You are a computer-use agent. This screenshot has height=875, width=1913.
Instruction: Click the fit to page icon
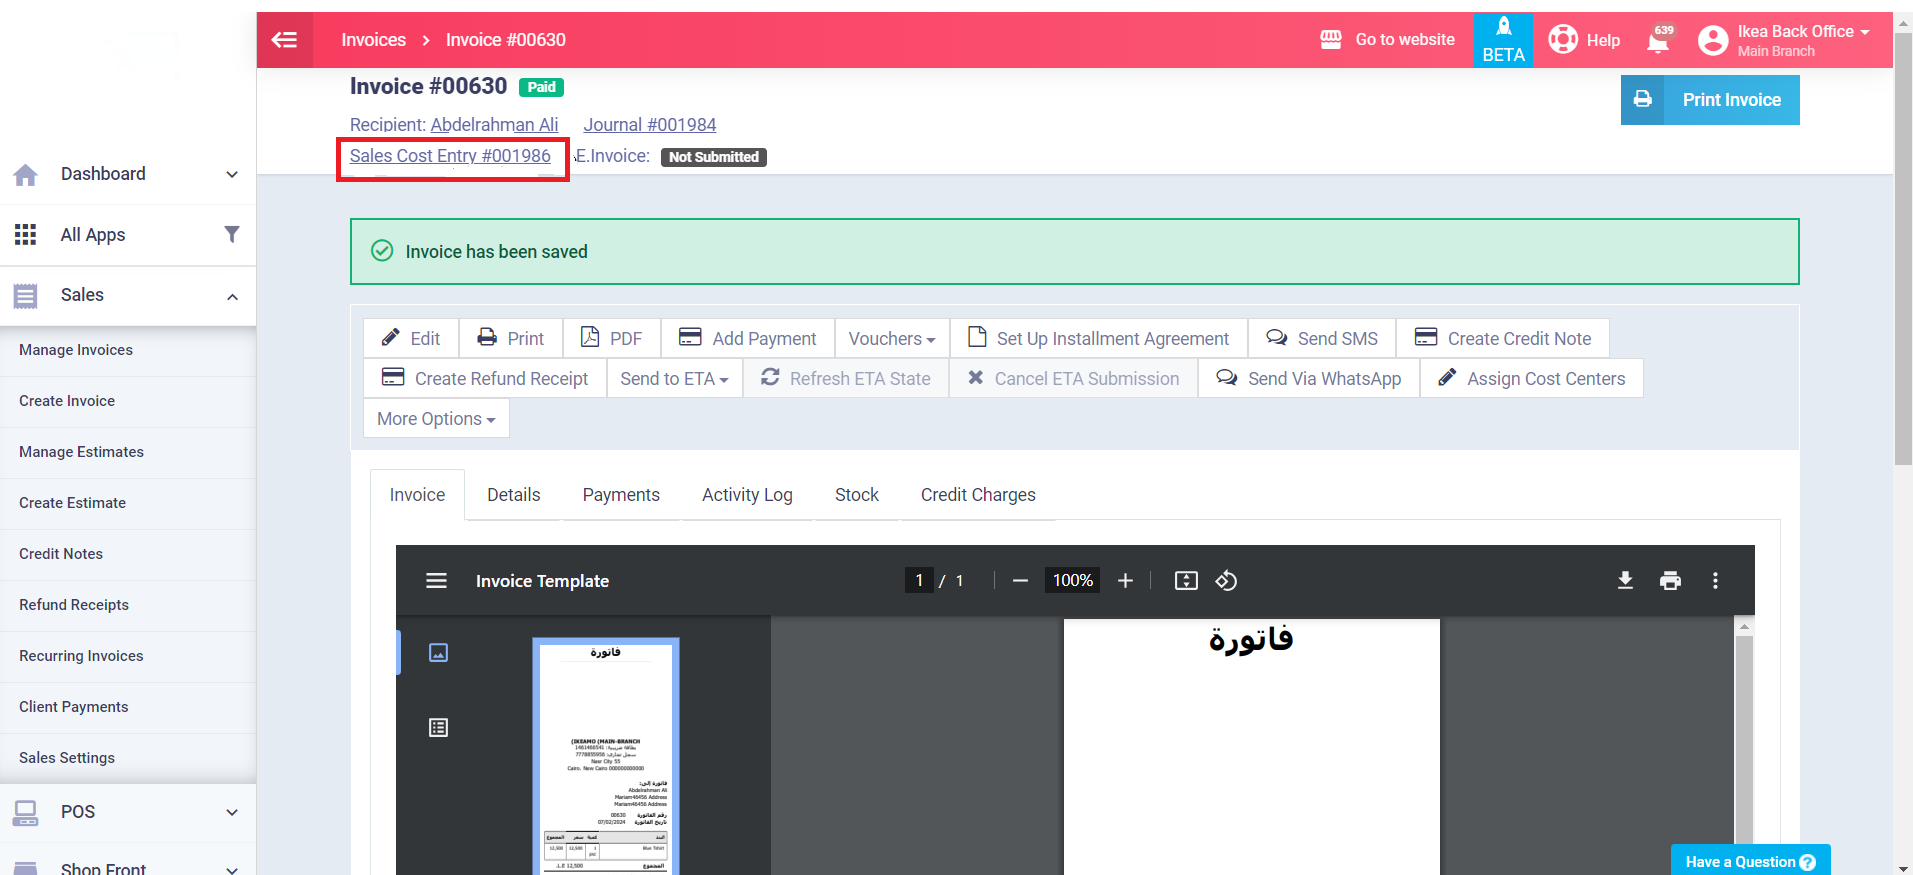(x=1186, y=581)
